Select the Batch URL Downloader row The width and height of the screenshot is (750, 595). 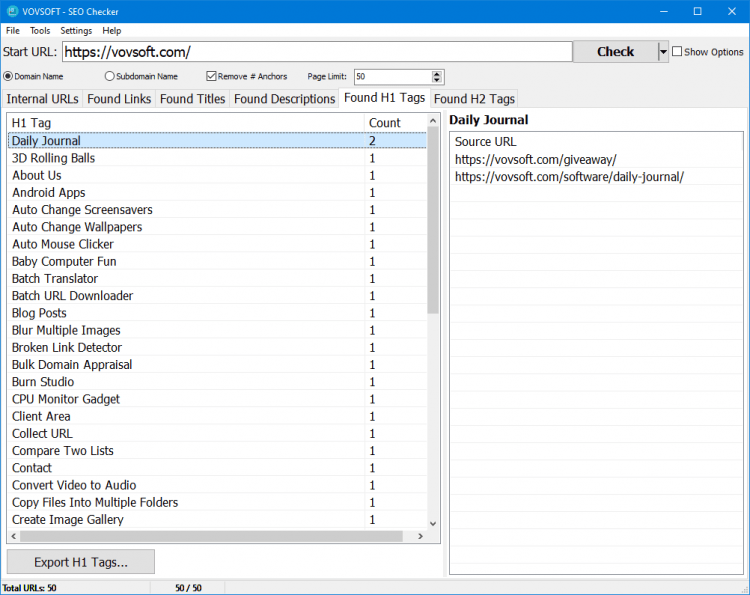point(217,296)
